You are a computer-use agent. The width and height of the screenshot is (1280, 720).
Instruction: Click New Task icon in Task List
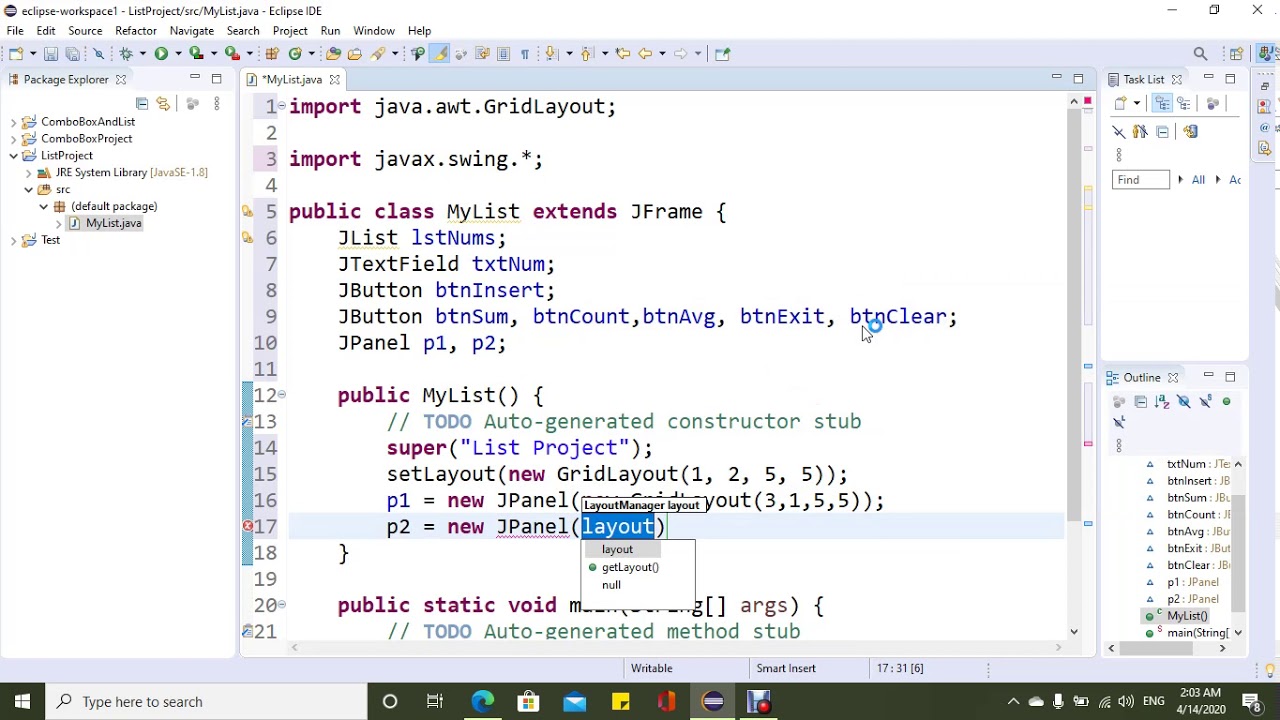pyautogui.click(x=1121, y=103)
